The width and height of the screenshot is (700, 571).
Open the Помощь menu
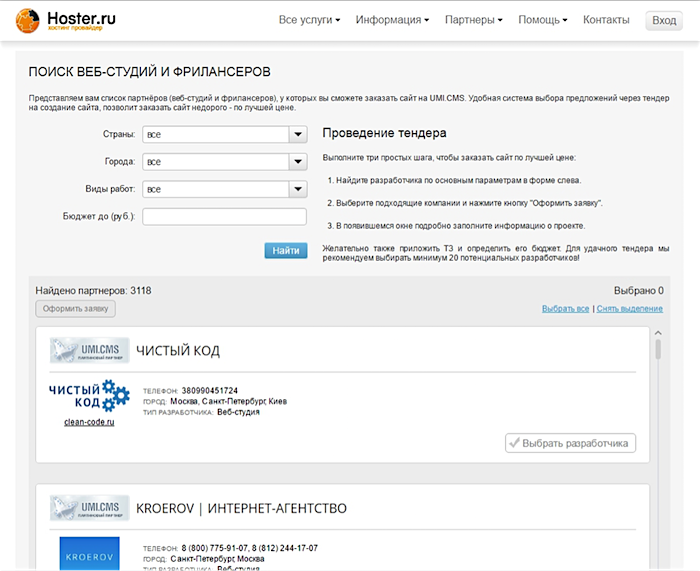point(542,20)
